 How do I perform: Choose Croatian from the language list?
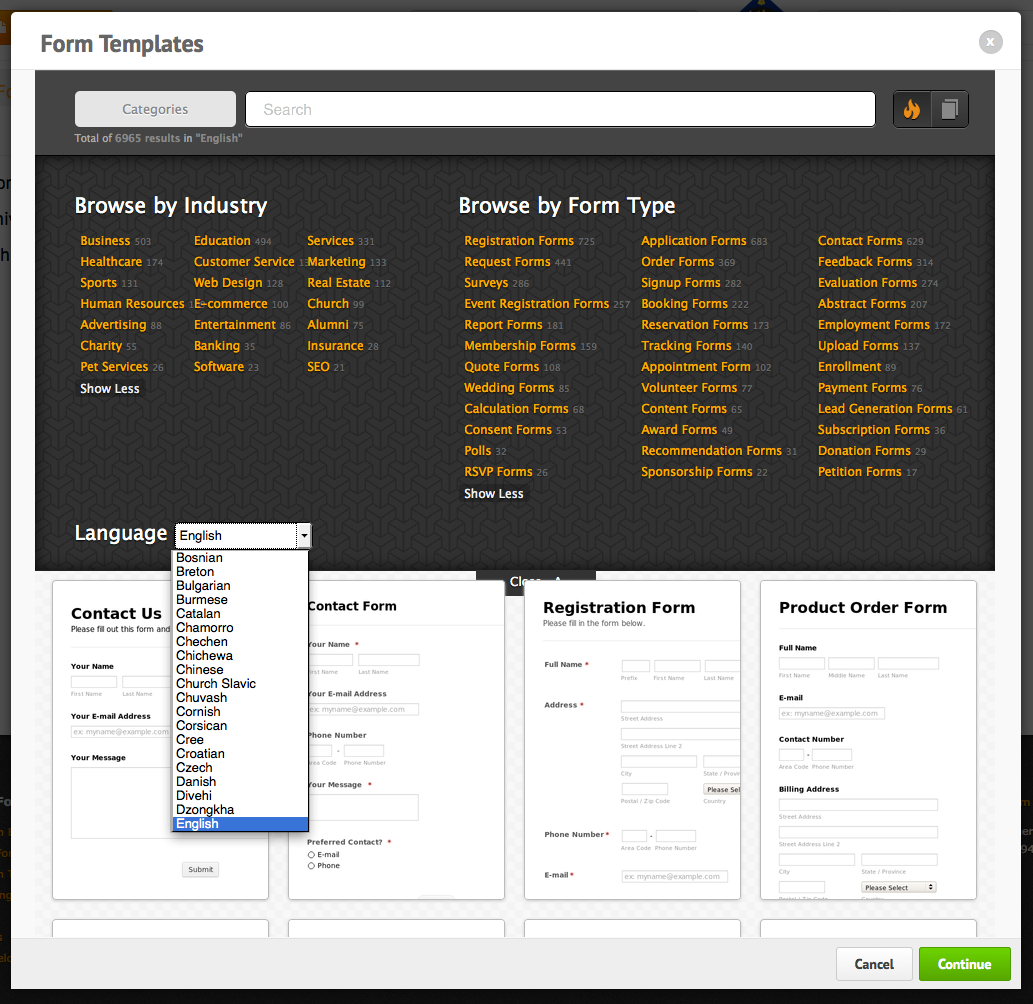(x=200, y=754)
